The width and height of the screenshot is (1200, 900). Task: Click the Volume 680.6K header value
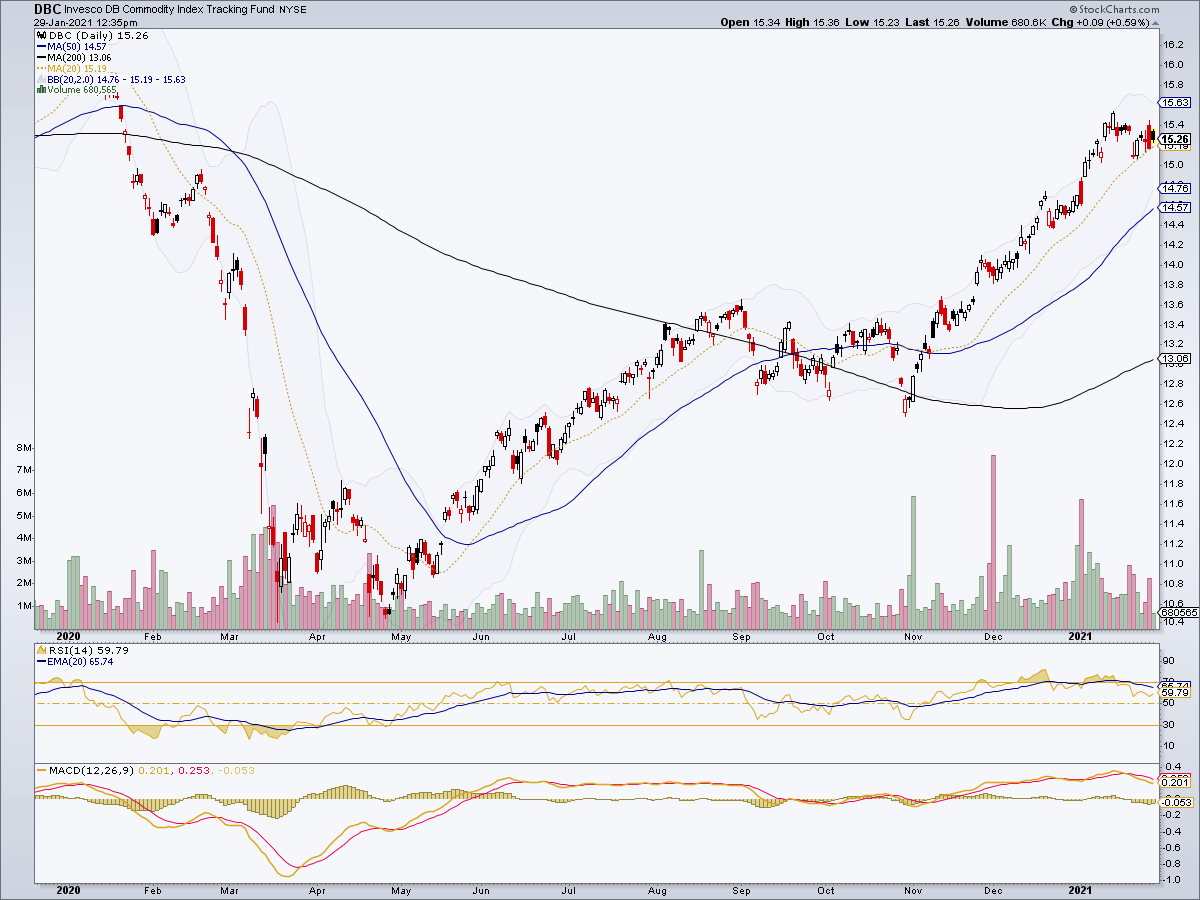click(x=1005, y=22)
